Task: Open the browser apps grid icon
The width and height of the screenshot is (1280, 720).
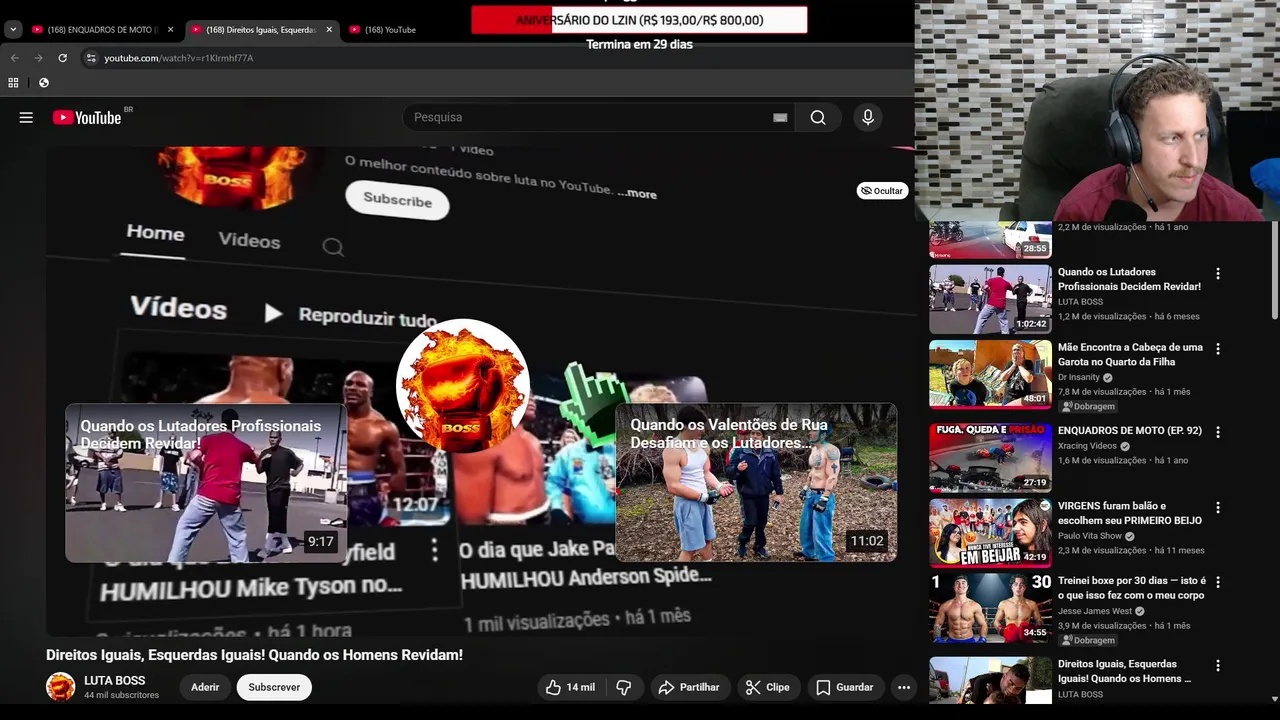Action: 13,82
